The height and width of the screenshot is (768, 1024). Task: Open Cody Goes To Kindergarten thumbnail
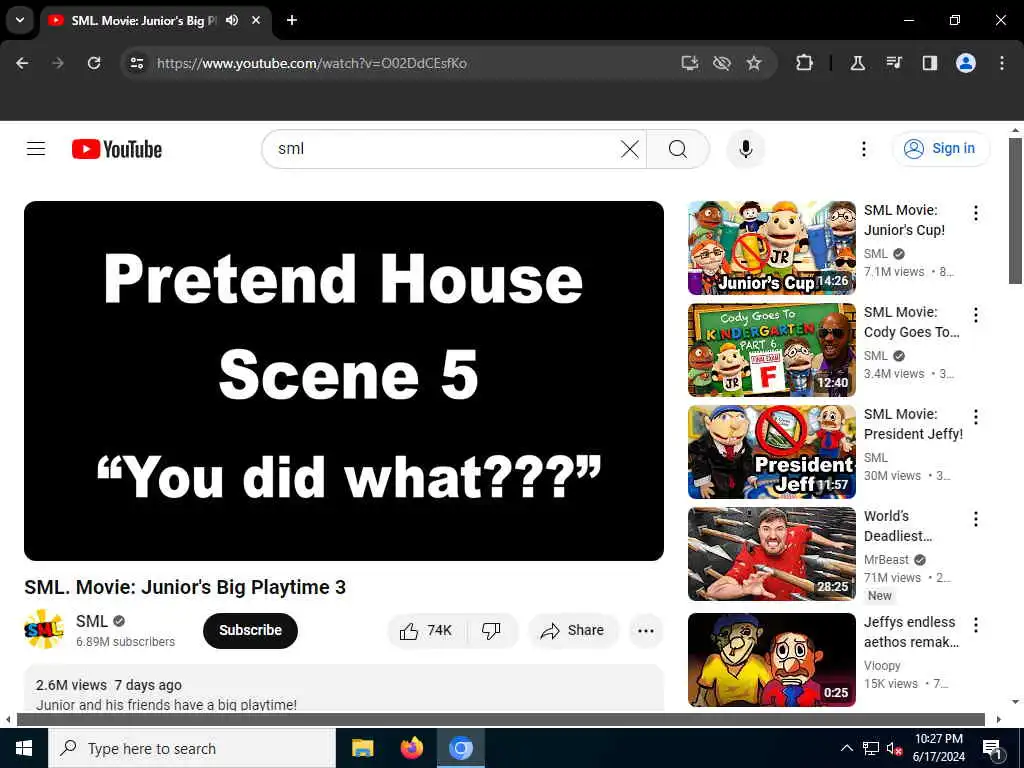[x=771, y=349]
